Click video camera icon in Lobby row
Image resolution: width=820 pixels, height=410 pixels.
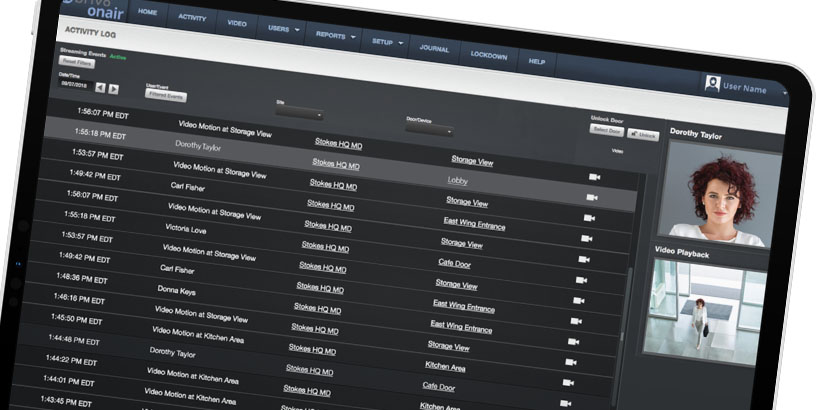pos(594,177)
